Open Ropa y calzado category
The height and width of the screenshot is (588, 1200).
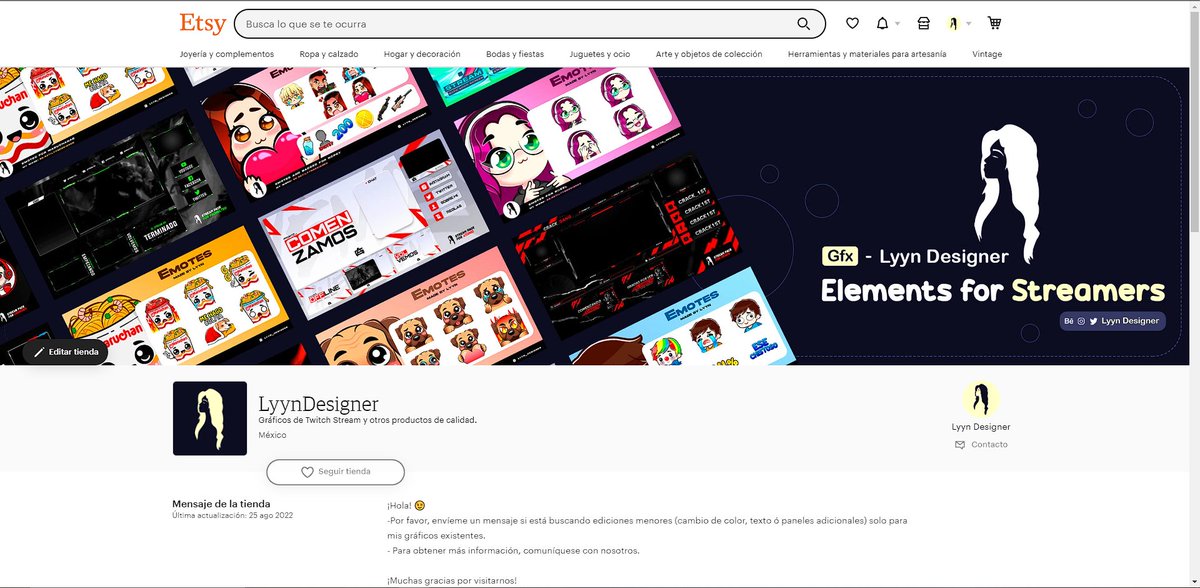click(x=329, y=54)
